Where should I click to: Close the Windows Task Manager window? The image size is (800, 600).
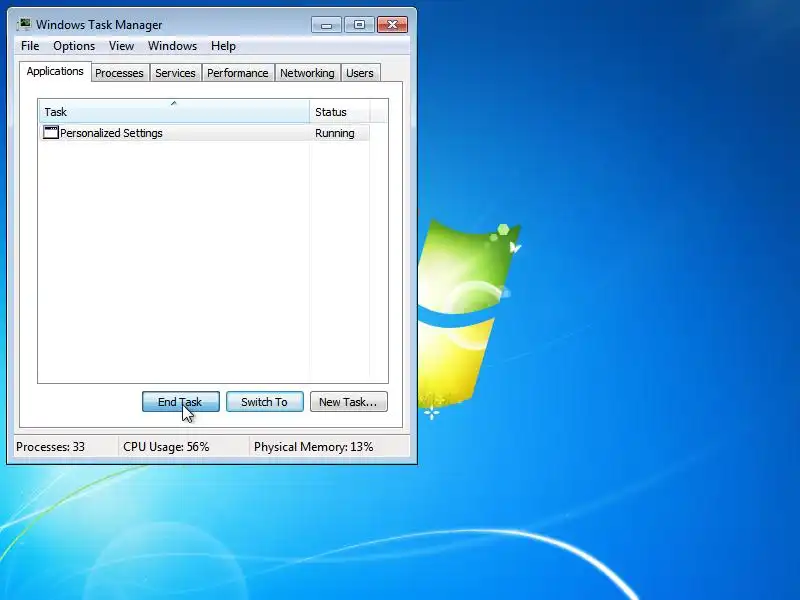pos(392,24)
